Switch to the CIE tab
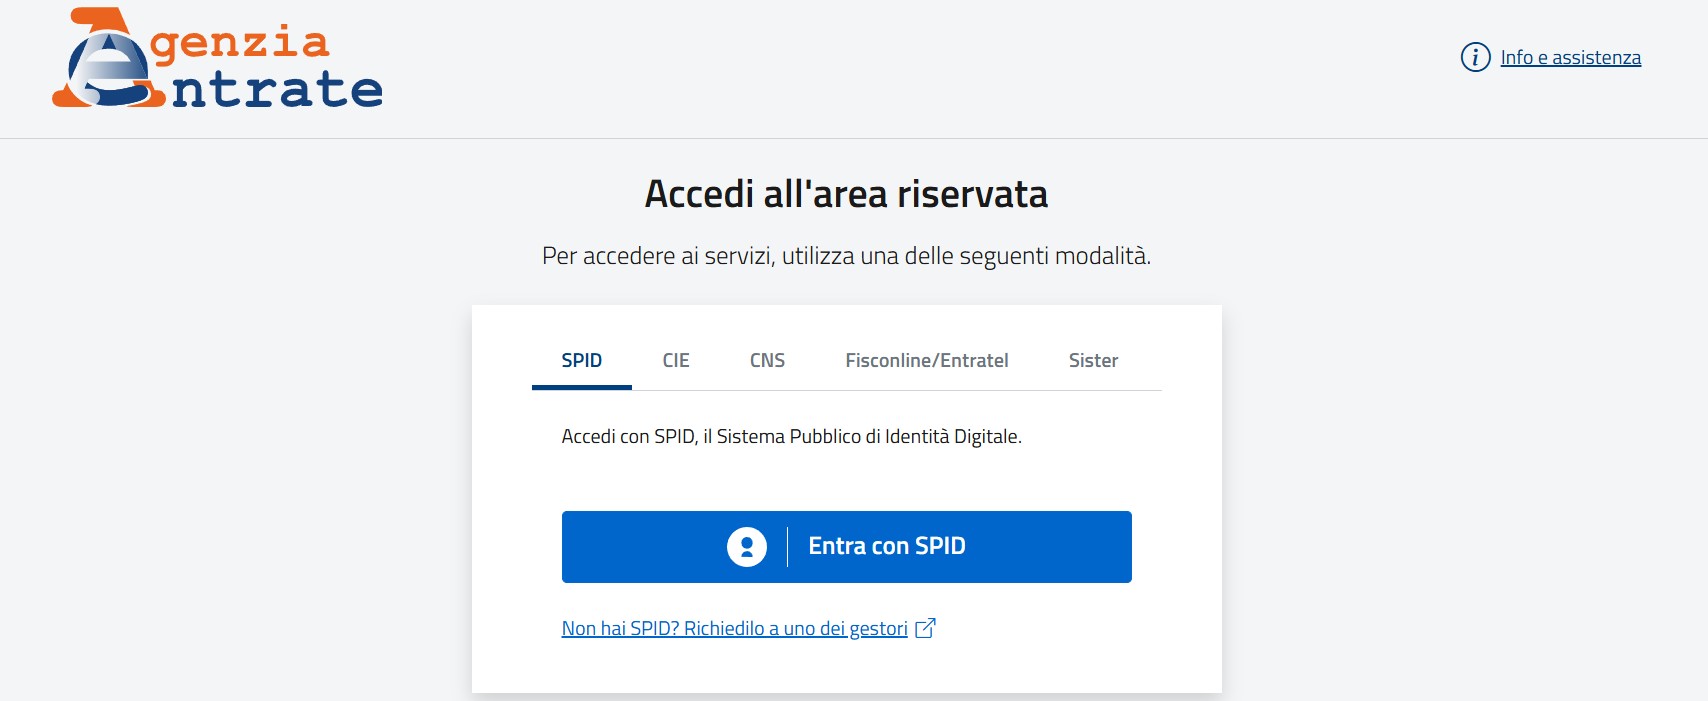 click(677, 360)
